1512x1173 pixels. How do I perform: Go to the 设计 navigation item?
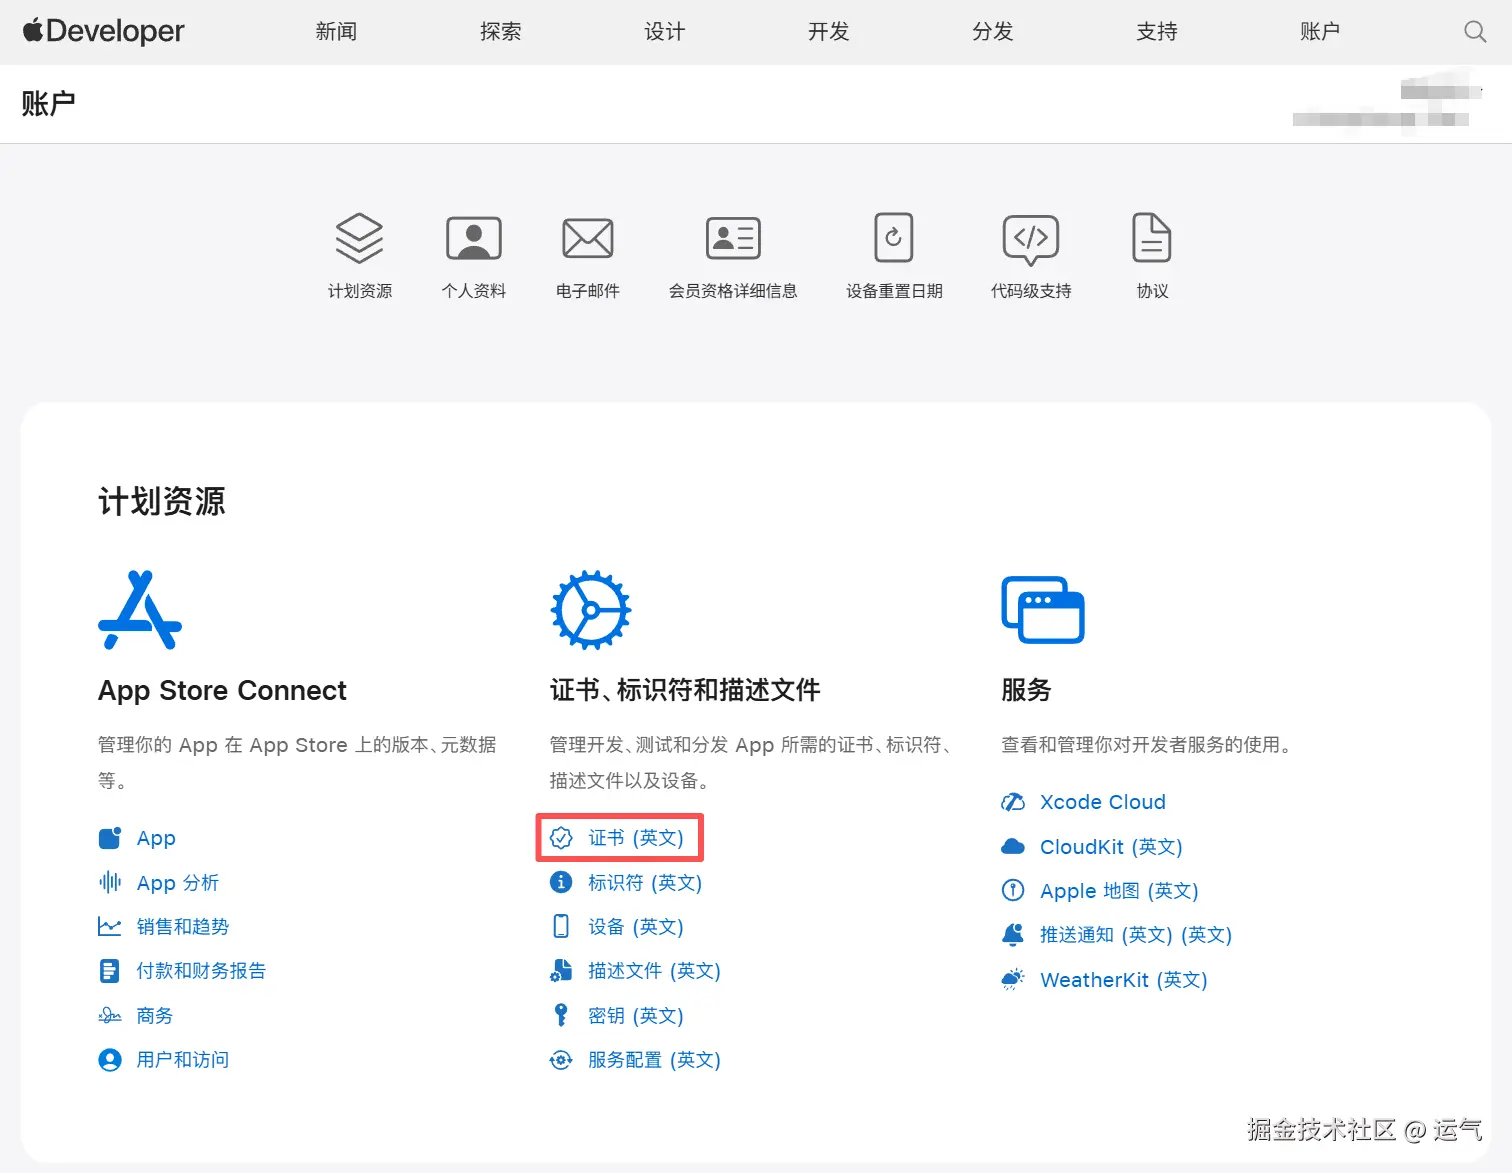click(x=664, y=32)
